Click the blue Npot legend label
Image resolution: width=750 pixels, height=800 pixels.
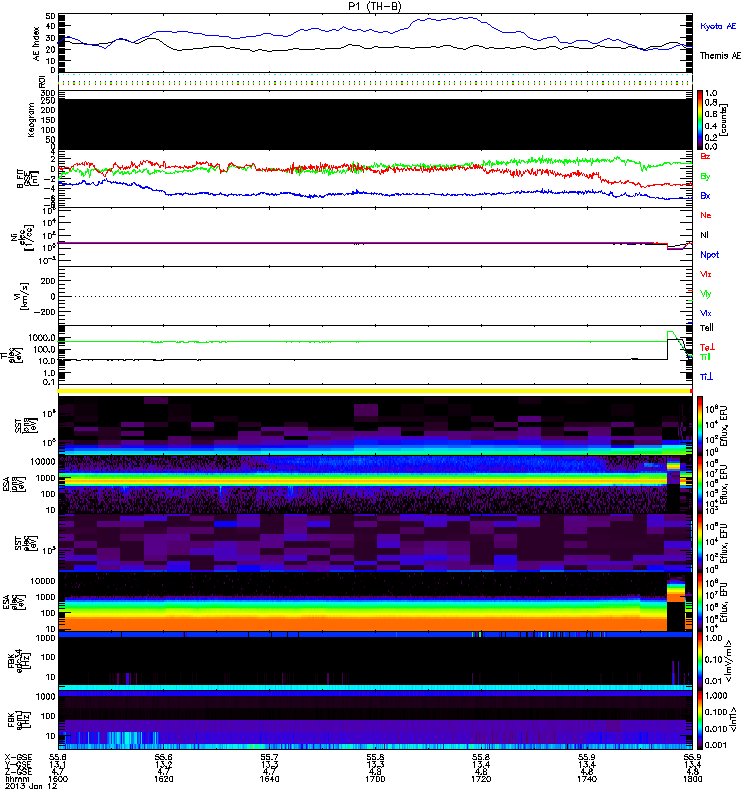pyautogui.click(x=708, y=254)
